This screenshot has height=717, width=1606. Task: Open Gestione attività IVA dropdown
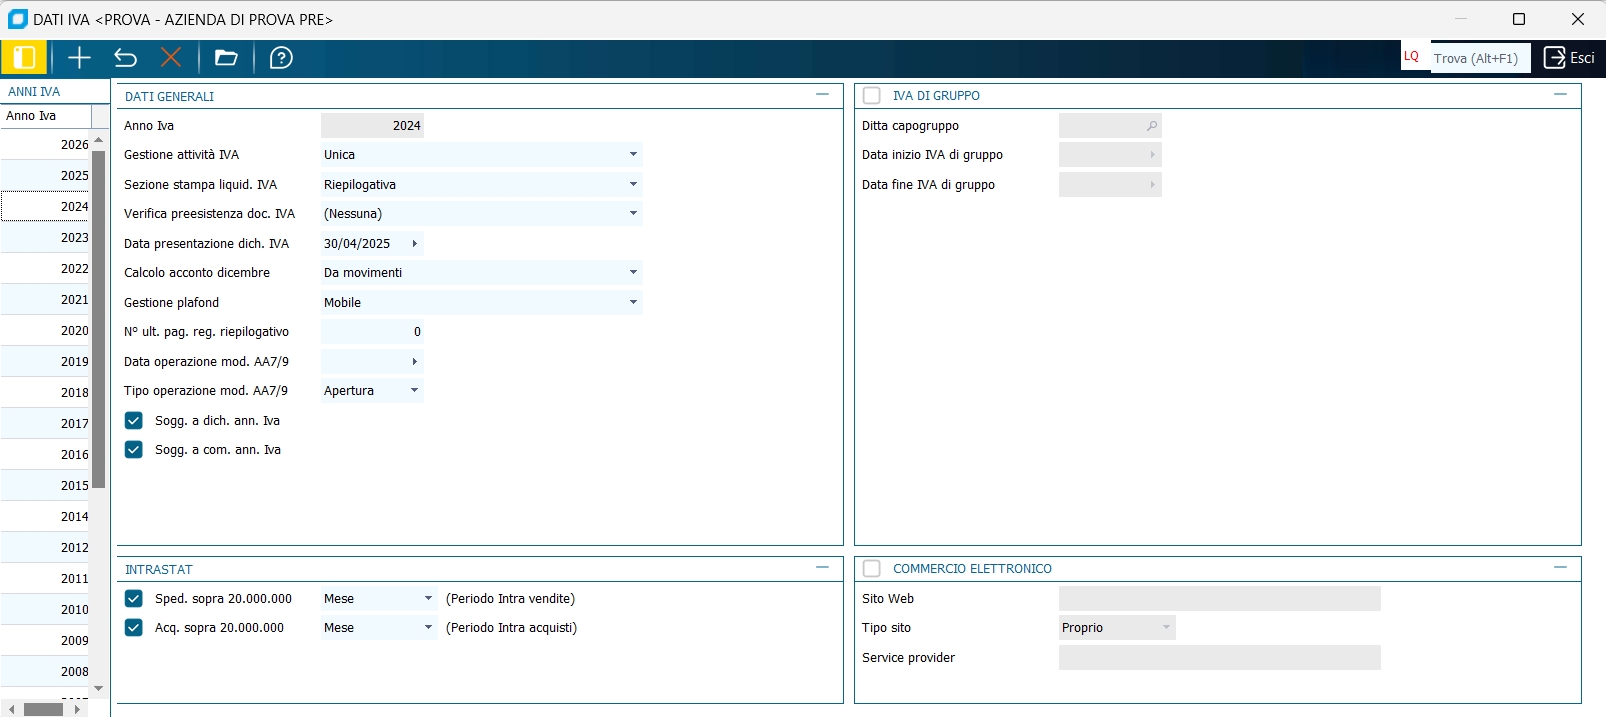pyautogui.click(x=633, y=155)
